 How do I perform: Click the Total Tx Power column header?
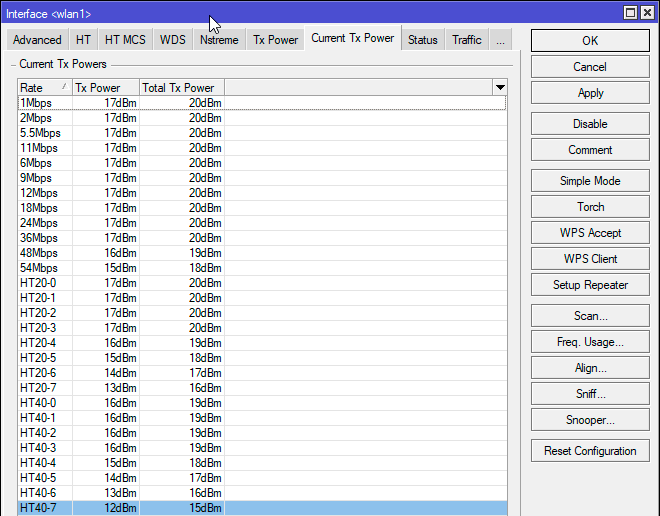(181, 88)
